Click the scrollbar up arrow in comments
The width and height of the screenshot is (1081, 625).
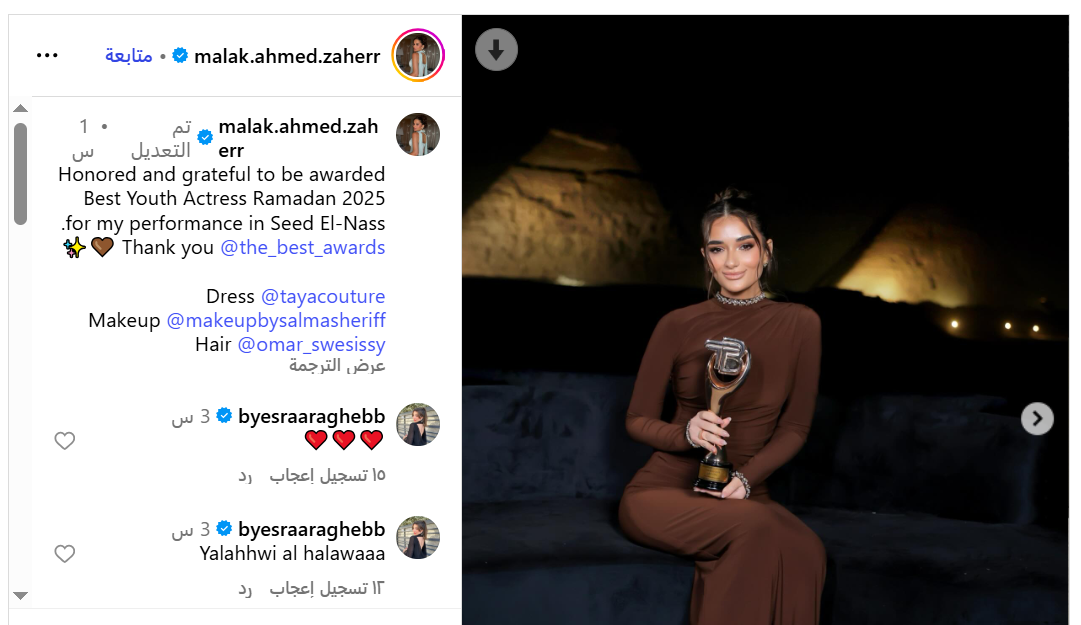[x=21, y=108]
